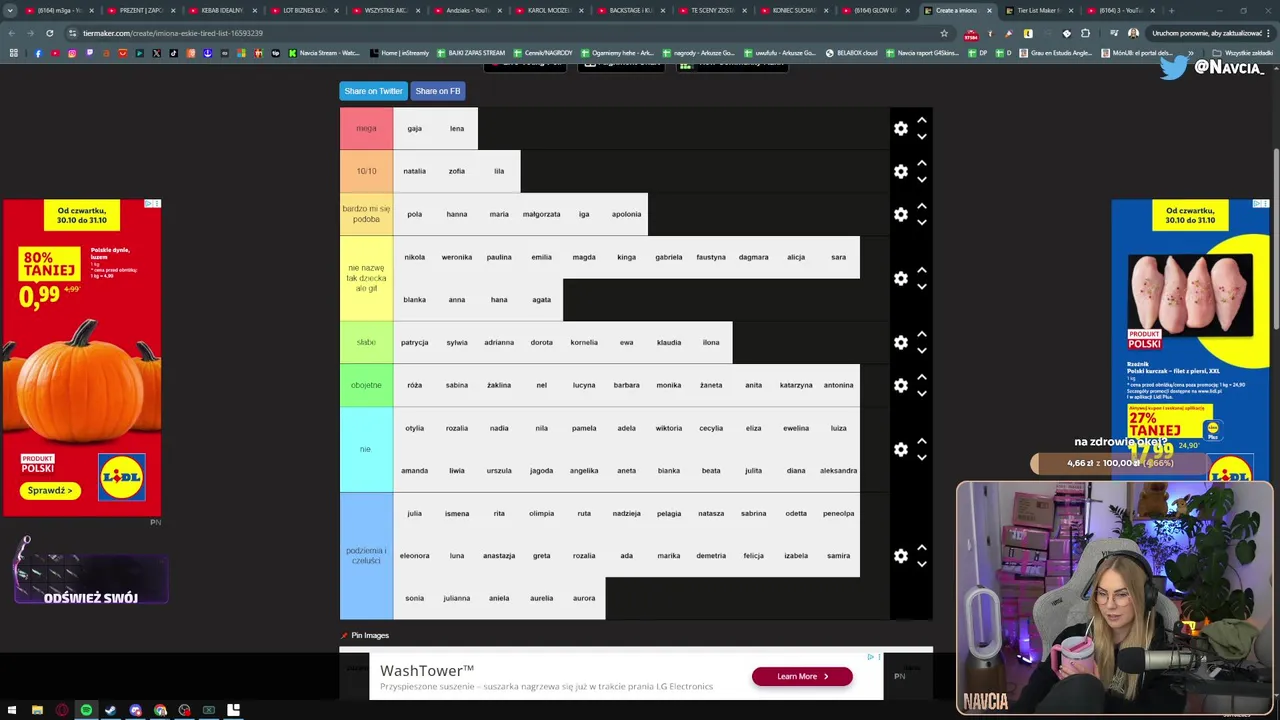Select the 'gaja' name tile
Image resolution: width=1280 pixels, height=720 pixels.
414,128
